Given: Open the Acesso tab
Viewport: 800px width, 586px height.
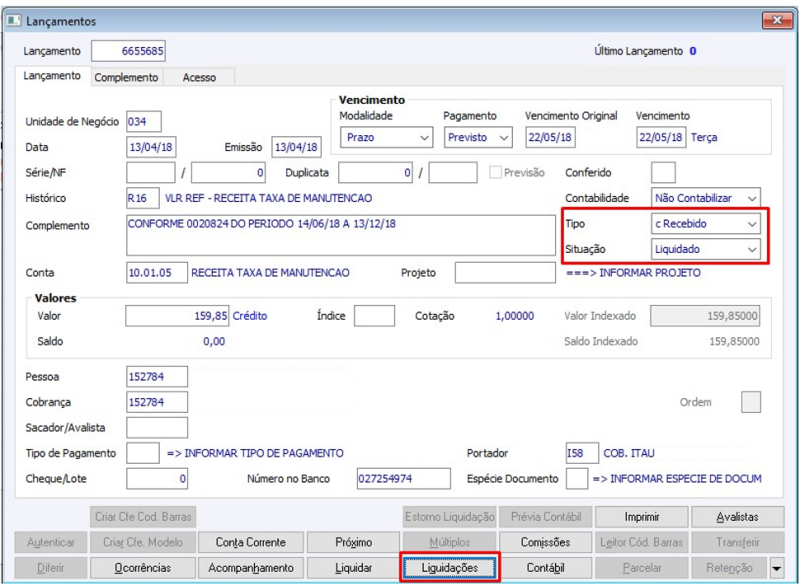Looking at the screenshot, I should tap(199, 78).
